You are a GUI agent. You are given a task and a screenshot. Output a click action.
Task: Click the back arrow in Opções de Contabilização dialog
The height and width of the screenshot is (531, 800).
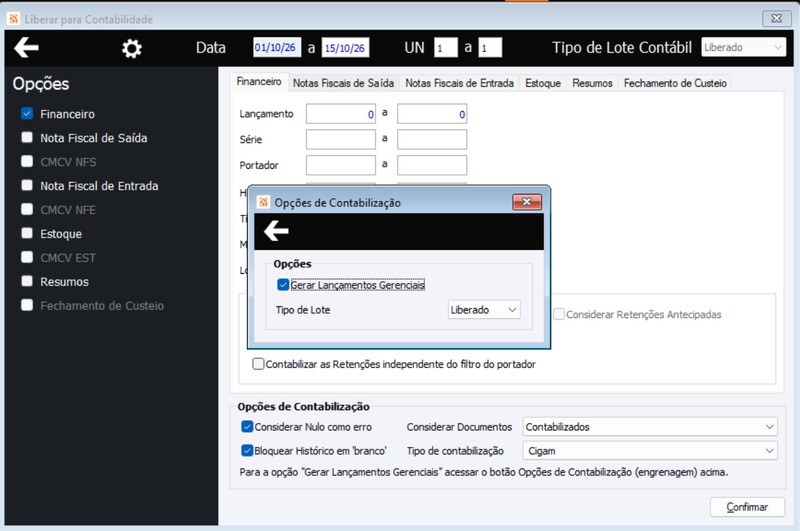[x=276, y=231]
